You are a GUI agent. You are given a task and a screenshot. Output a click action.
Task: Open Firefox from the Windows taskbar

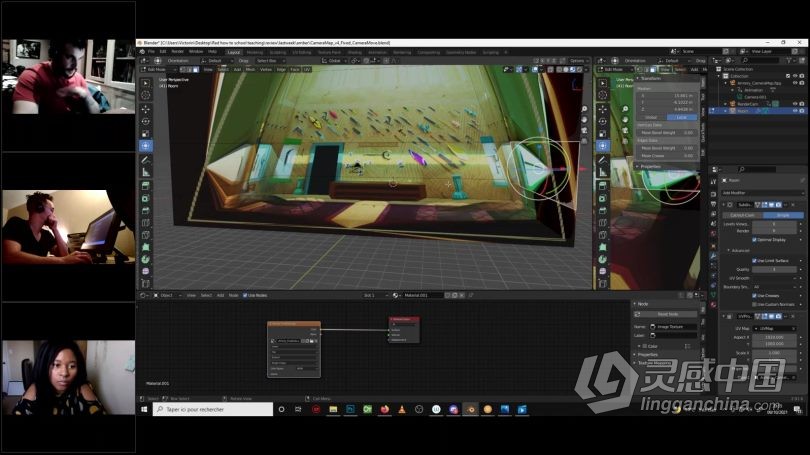coord(385,410)
